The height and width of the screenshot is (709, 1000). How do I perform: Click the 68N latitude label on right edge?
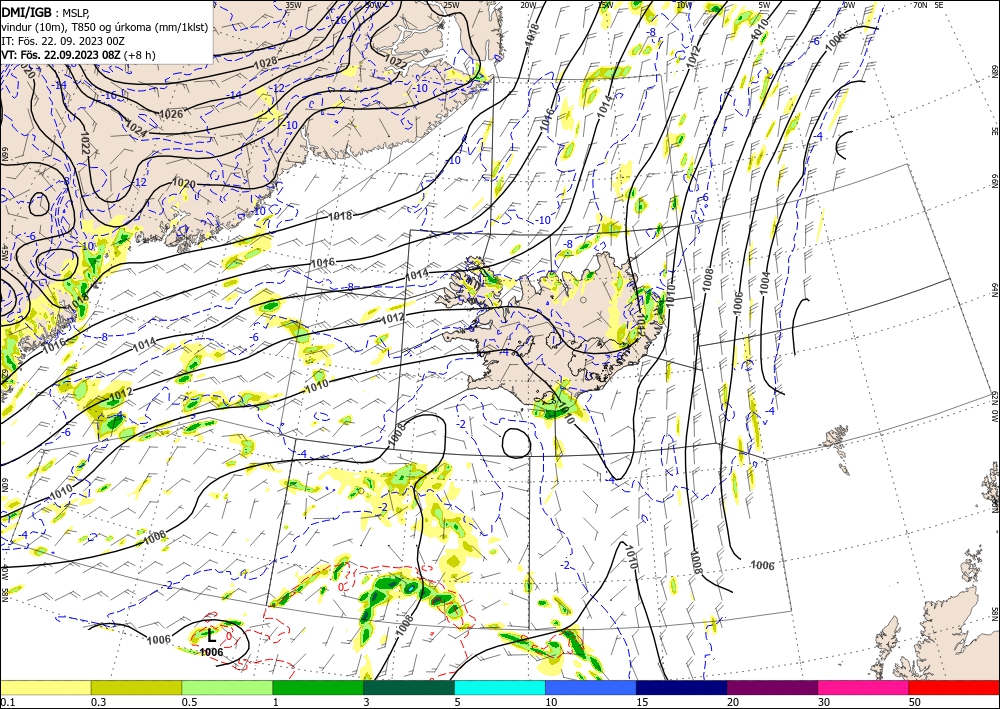(x=995, y=71)
